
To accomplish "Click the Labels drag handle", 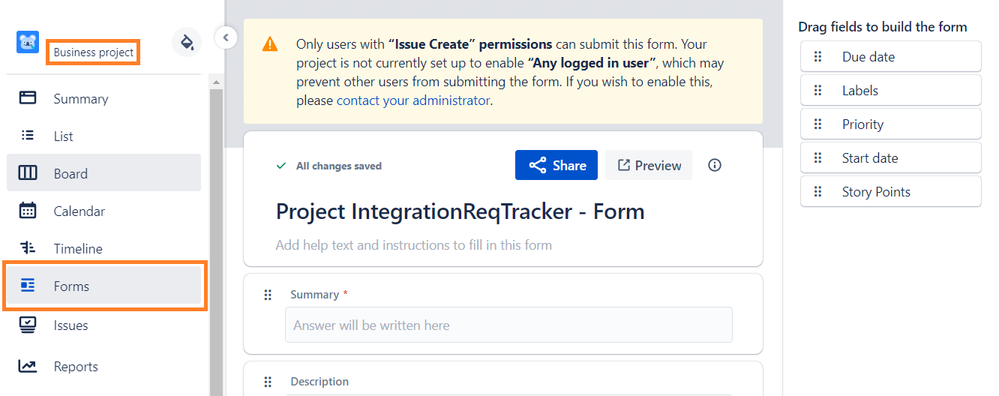I will 818,90.
